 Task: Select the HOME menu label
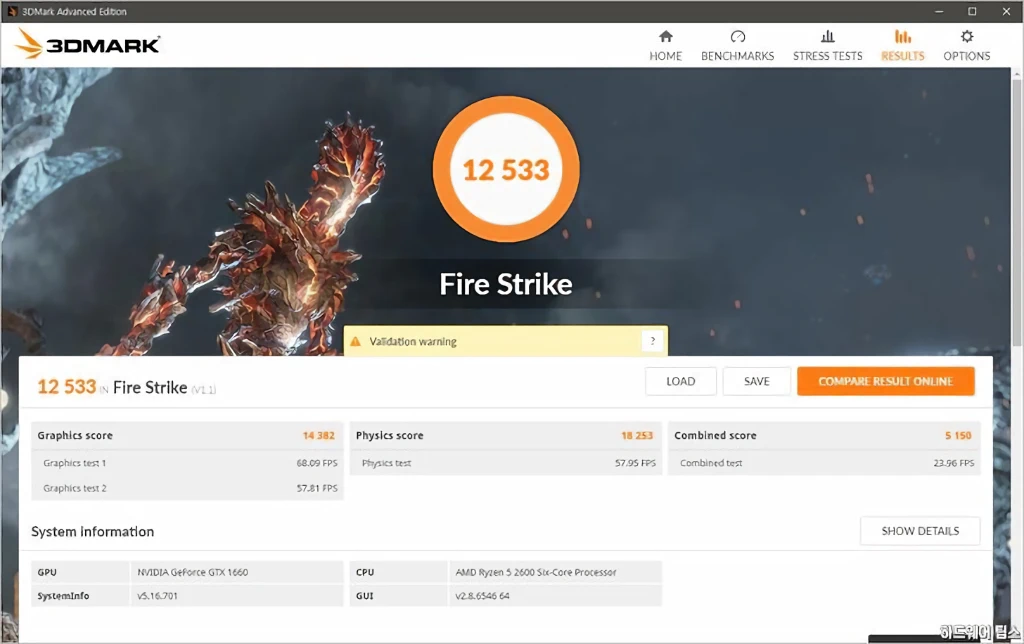coord(665,56)
